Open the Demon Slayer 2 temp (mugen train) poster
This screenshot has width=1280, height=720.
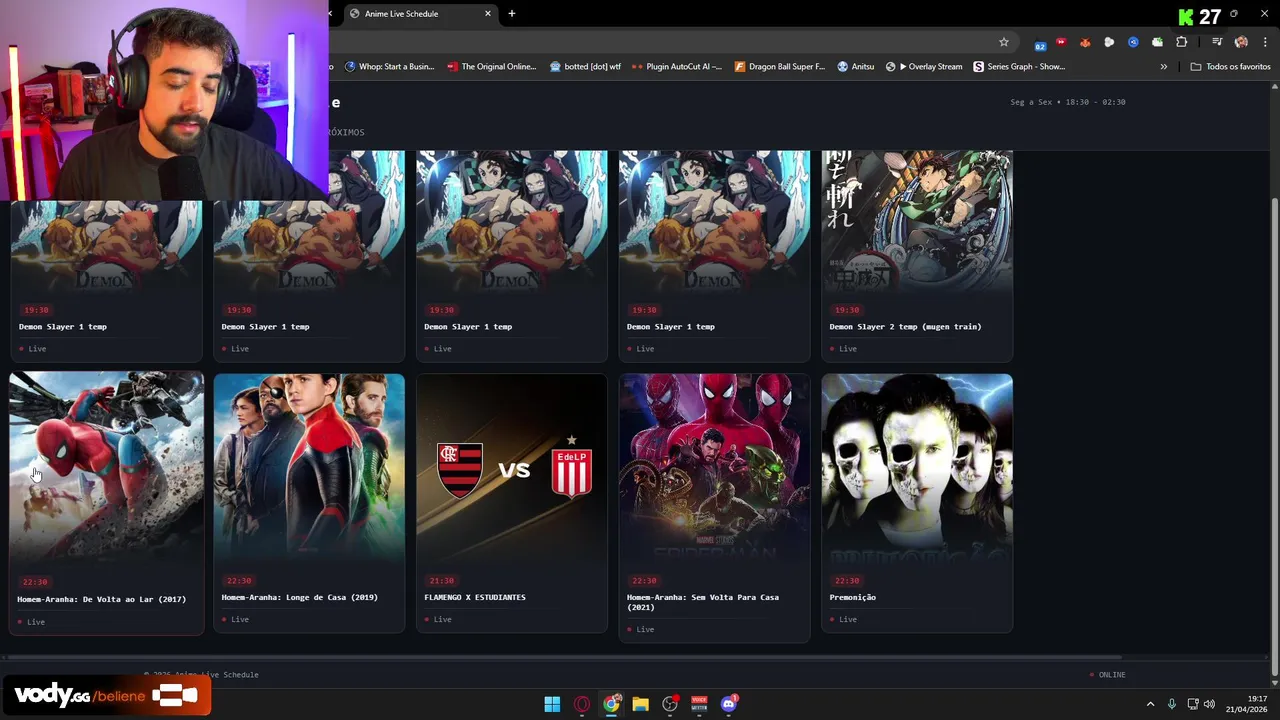click(917, 221)
